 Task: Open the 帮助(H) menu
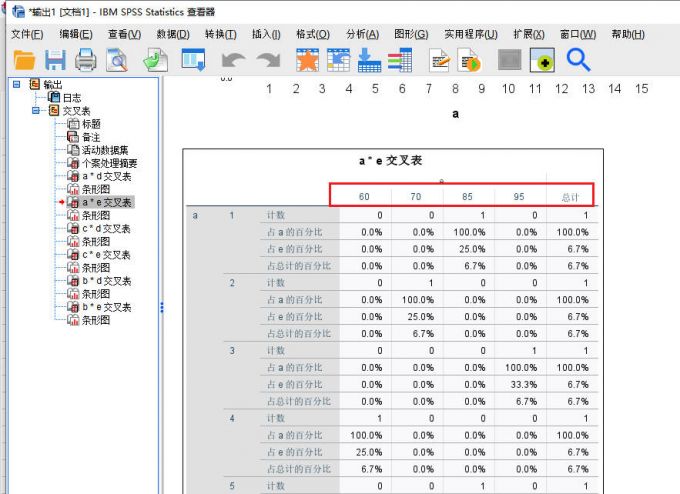point(628,34)
